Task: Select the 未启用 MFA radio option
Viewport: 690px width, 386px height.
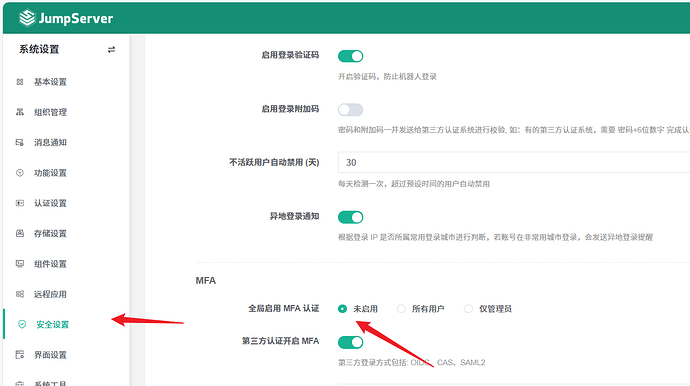Action: click(x=342, y=309)
